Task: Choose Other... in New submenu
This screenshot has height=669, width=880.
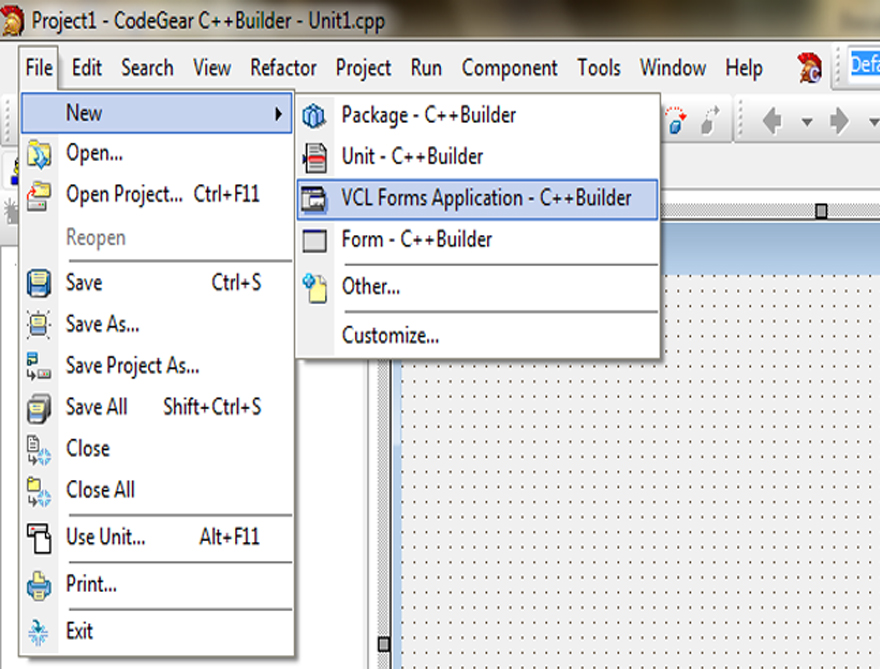Action: click(x=478, y=287)
